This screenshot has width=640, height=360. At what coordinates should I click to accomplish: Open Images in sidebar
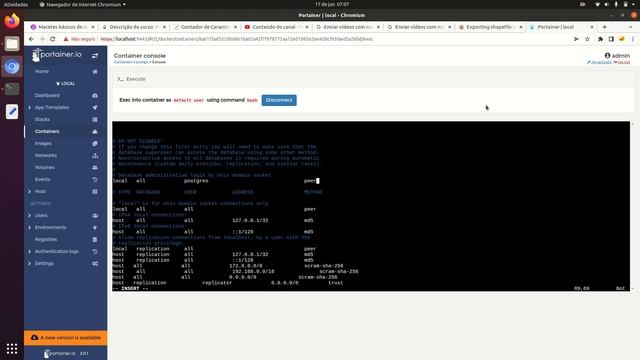(43, 144)
